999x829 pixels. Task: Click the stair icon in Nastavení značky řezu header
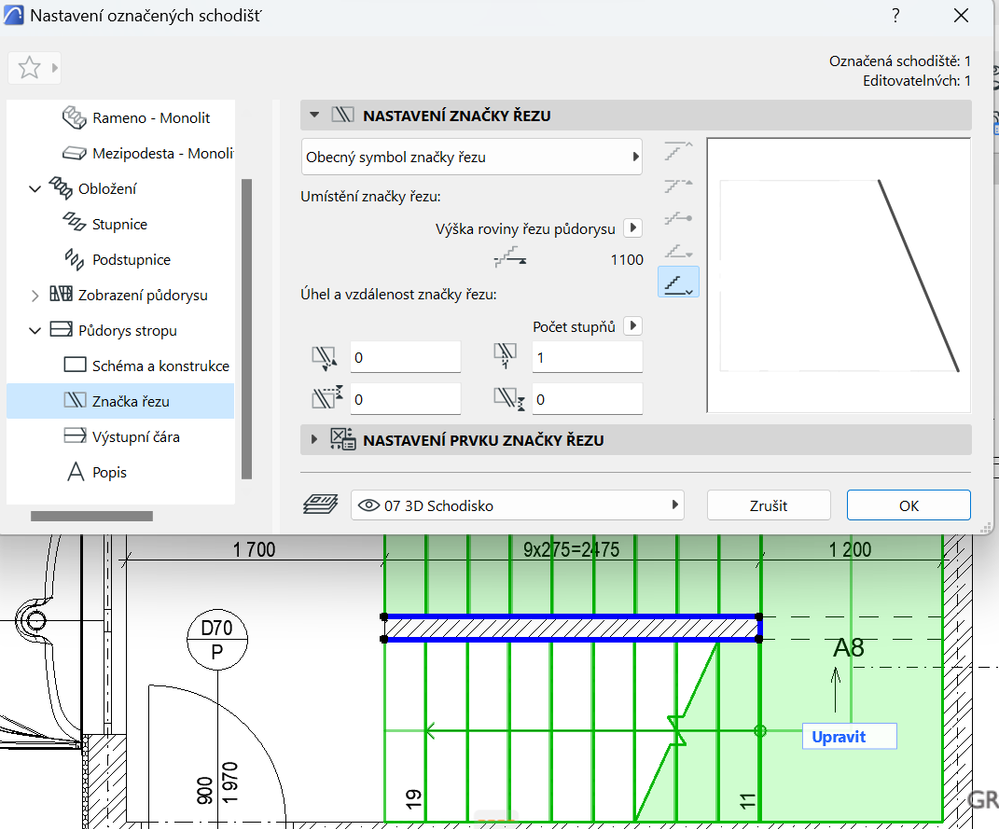click(343, 115)
